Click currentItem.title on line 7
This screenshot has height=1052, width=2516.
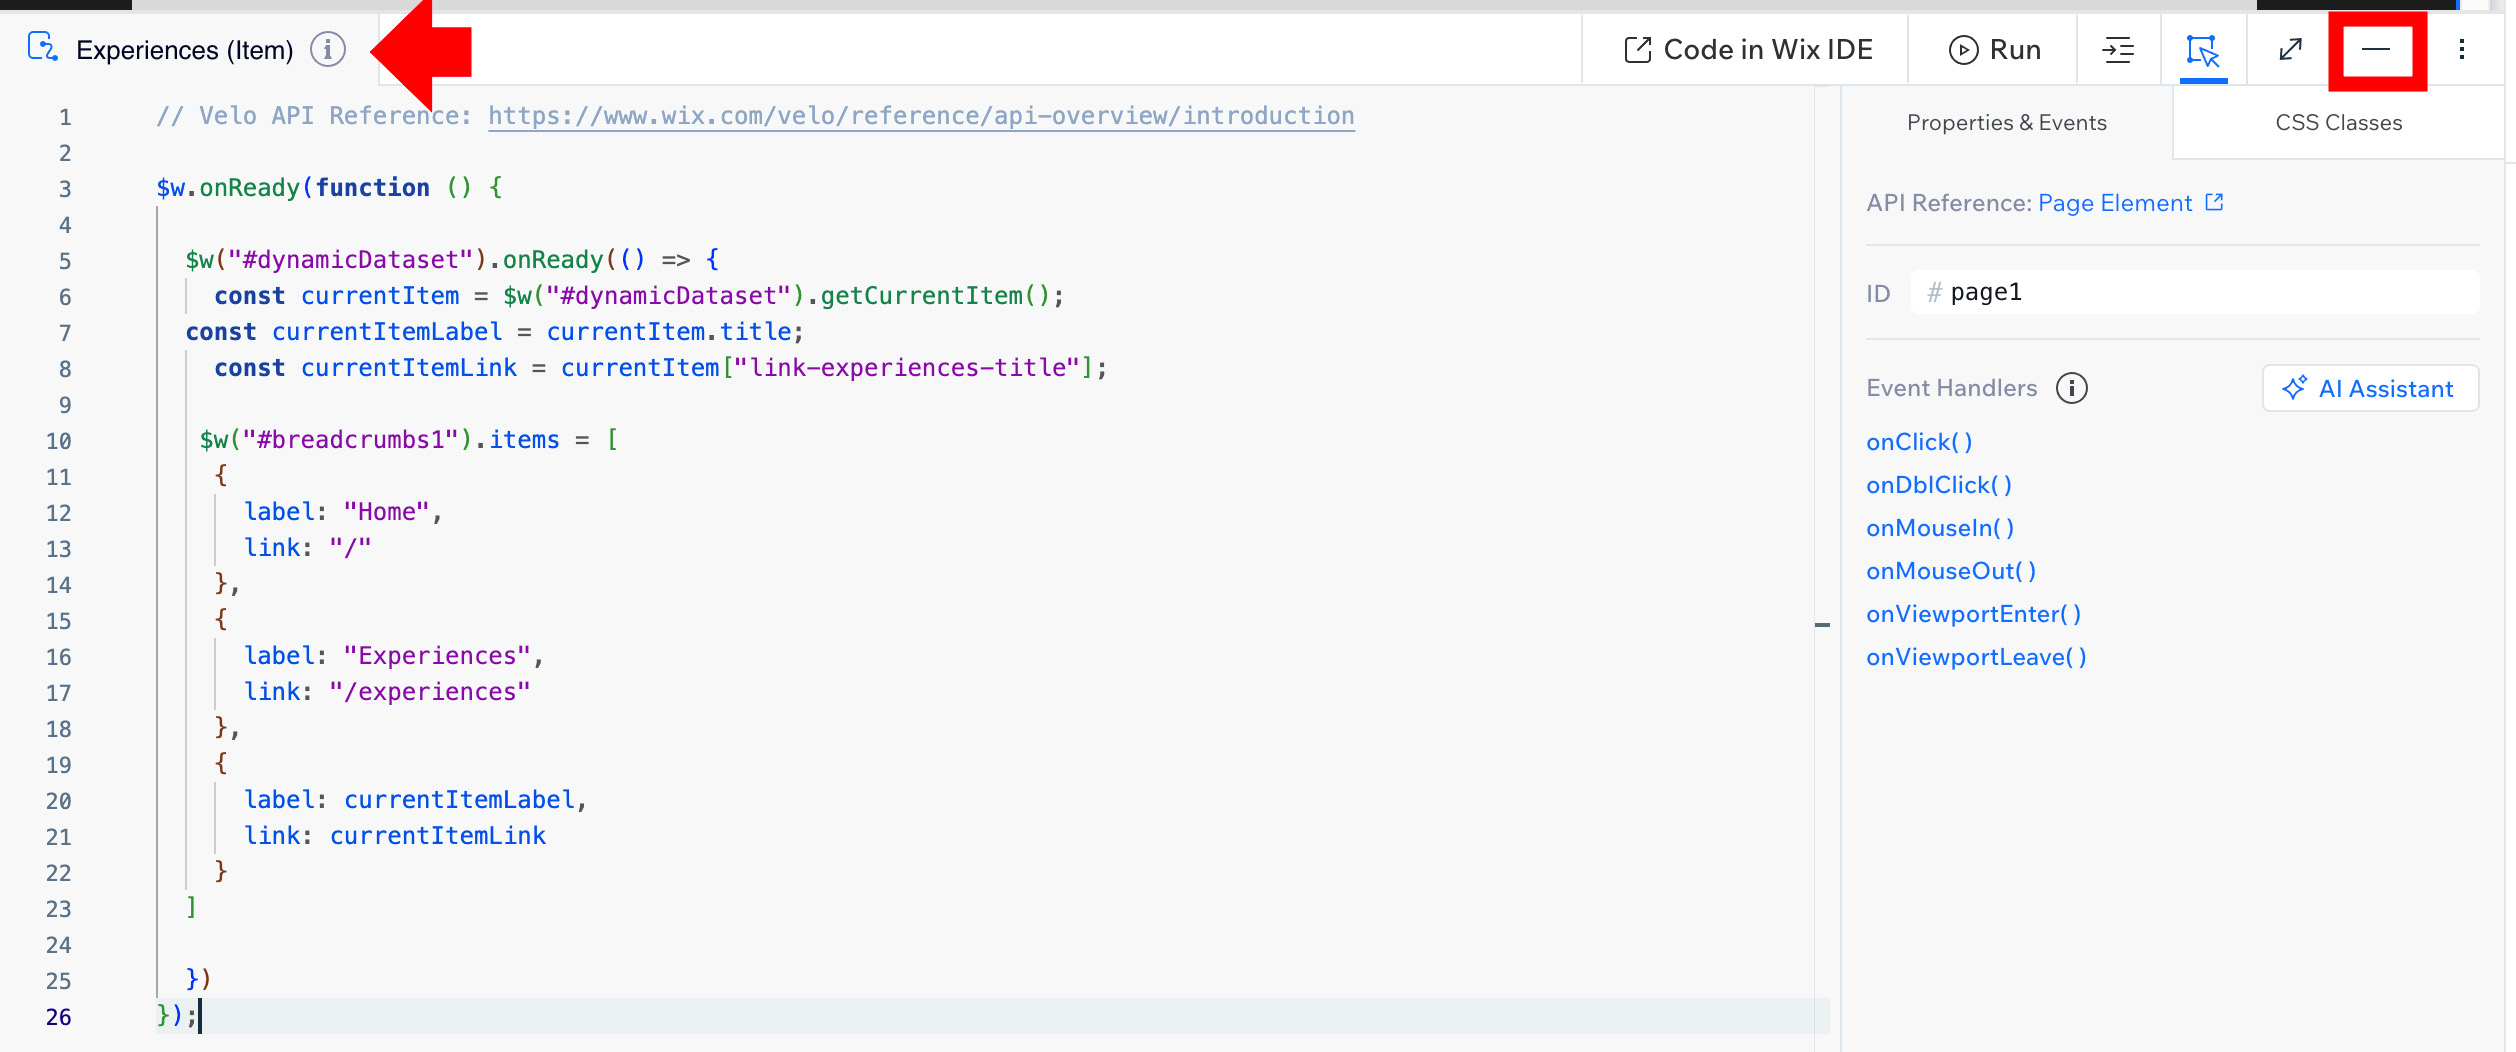click(669, 332)
